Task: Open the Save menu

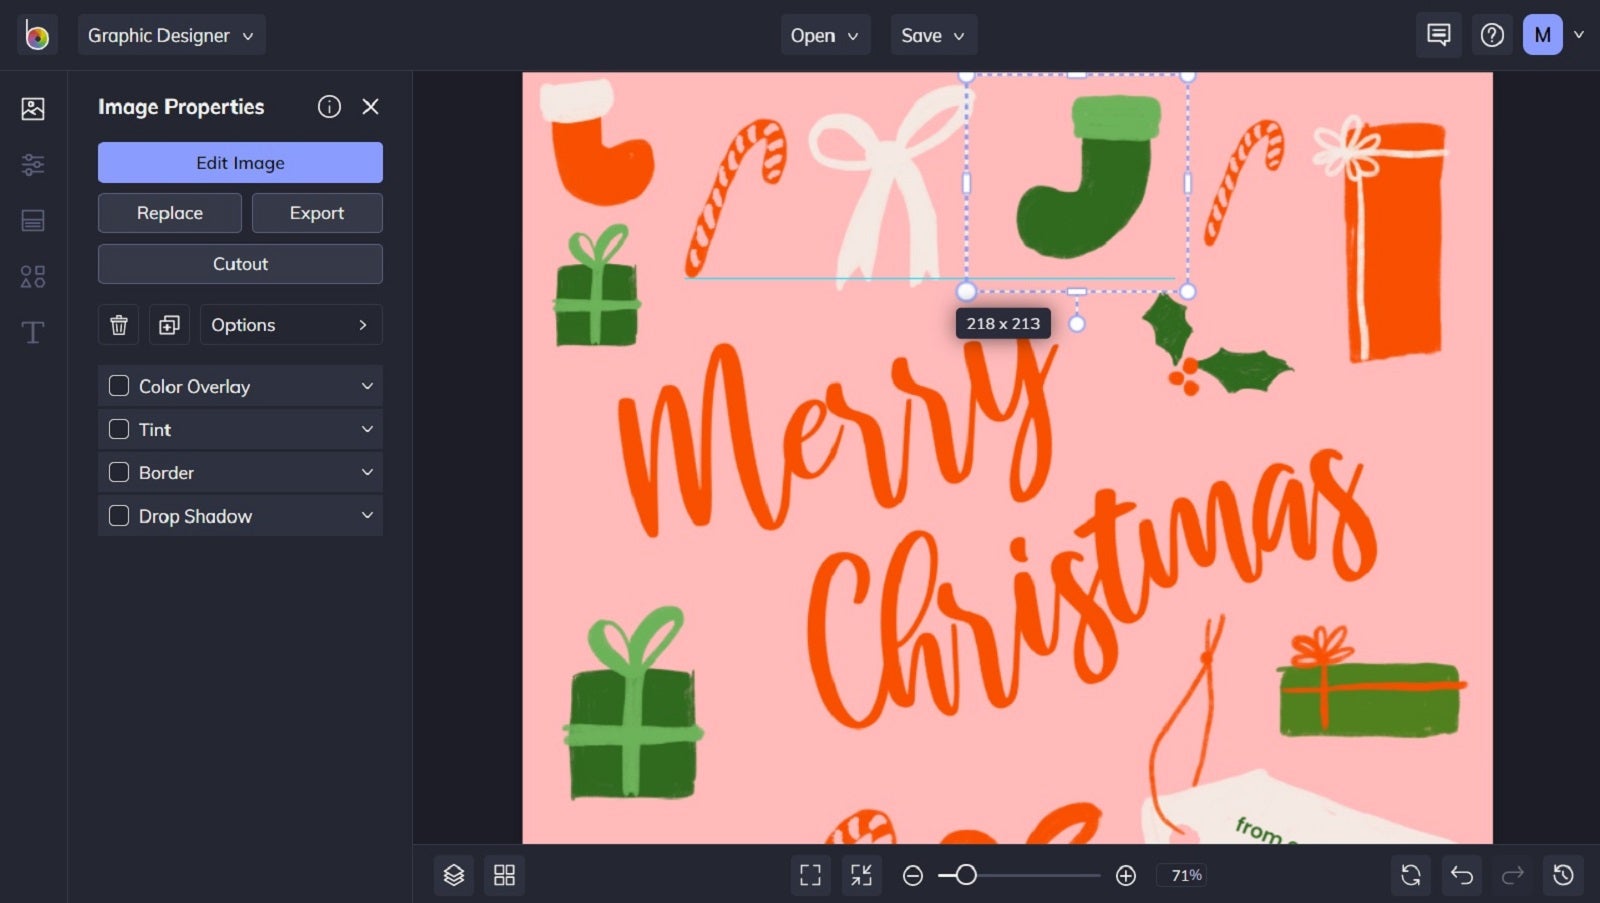Action: 933,35
